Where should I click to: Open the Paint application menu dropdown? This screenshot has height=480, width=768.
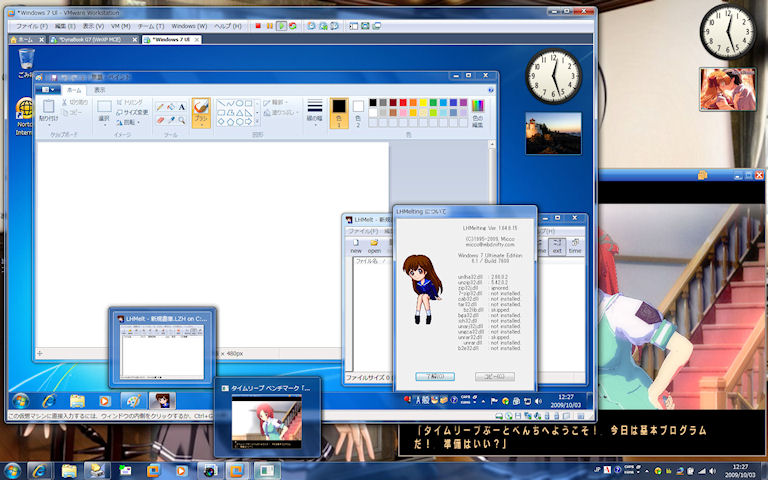[48, 90]
